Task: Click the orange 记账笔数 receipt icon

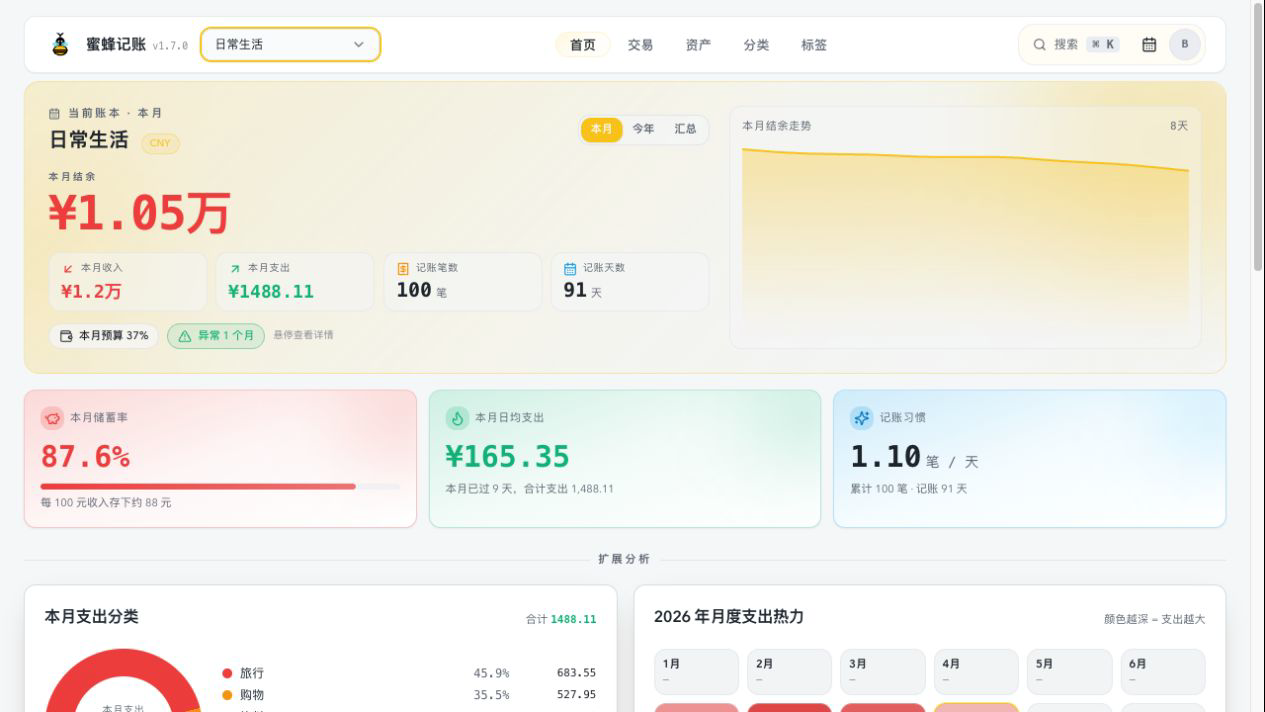Action: point(403,268)
